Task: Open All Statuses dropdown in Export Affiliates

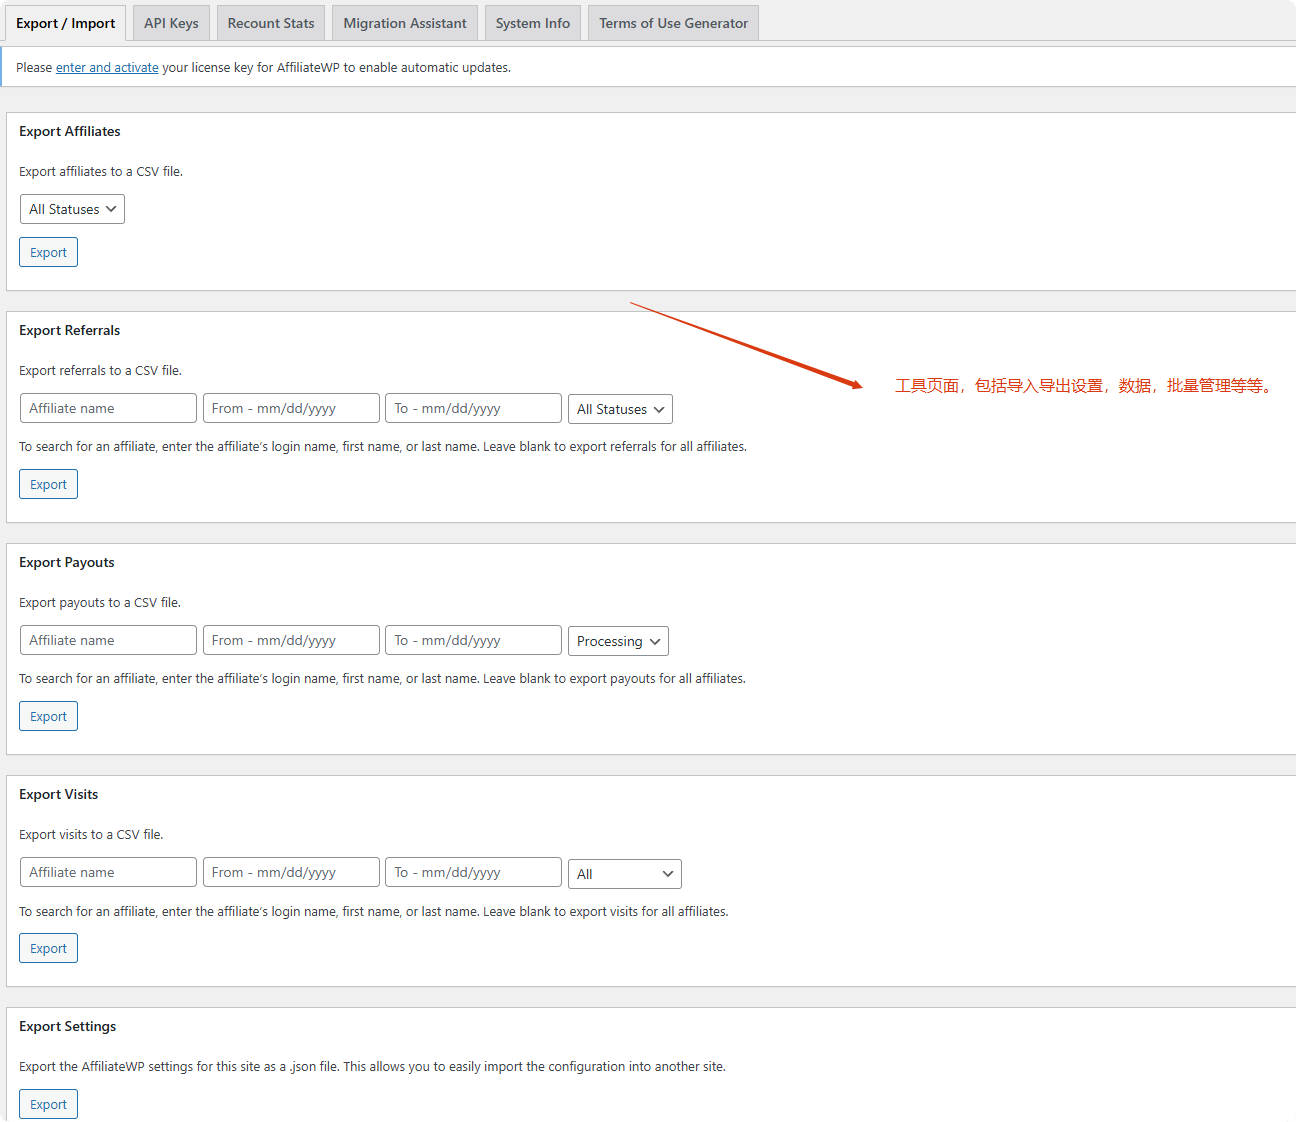Action: click(x=72, y=209)
